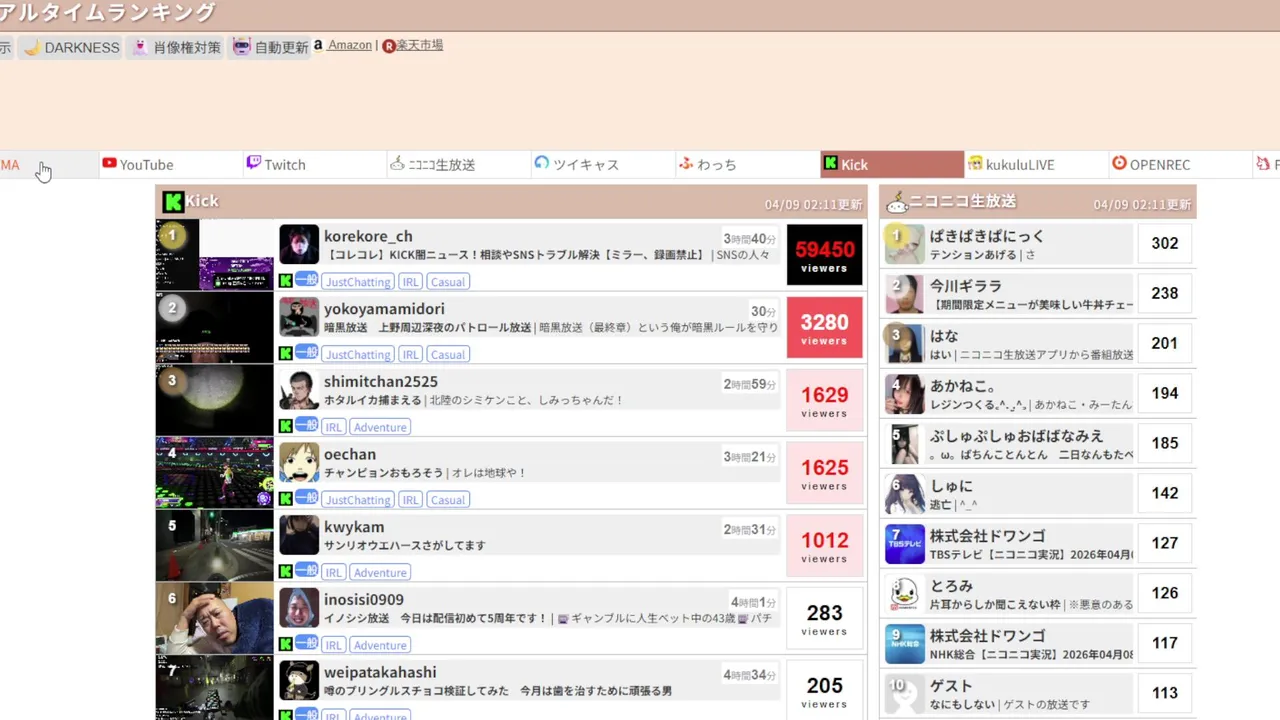Switch to the kukuluLIVE tab
The image size is (1280, 720).
click(1036, 165)
